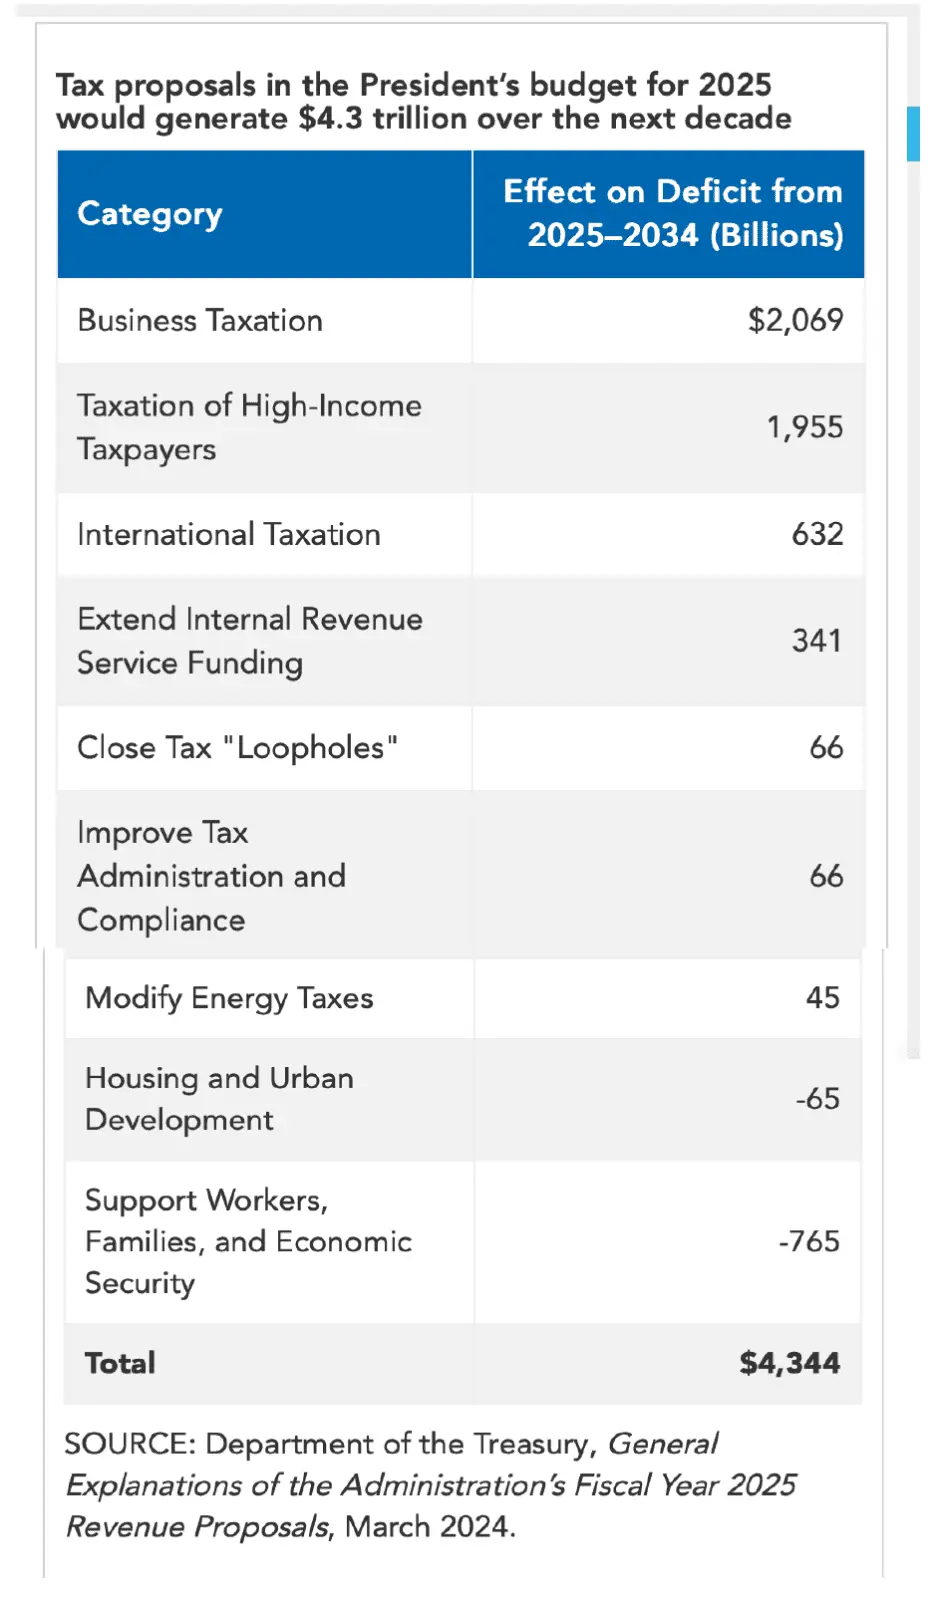
Task: Select the Close Tax "Loopholes" row label
Action: click(x=237, y=748)
